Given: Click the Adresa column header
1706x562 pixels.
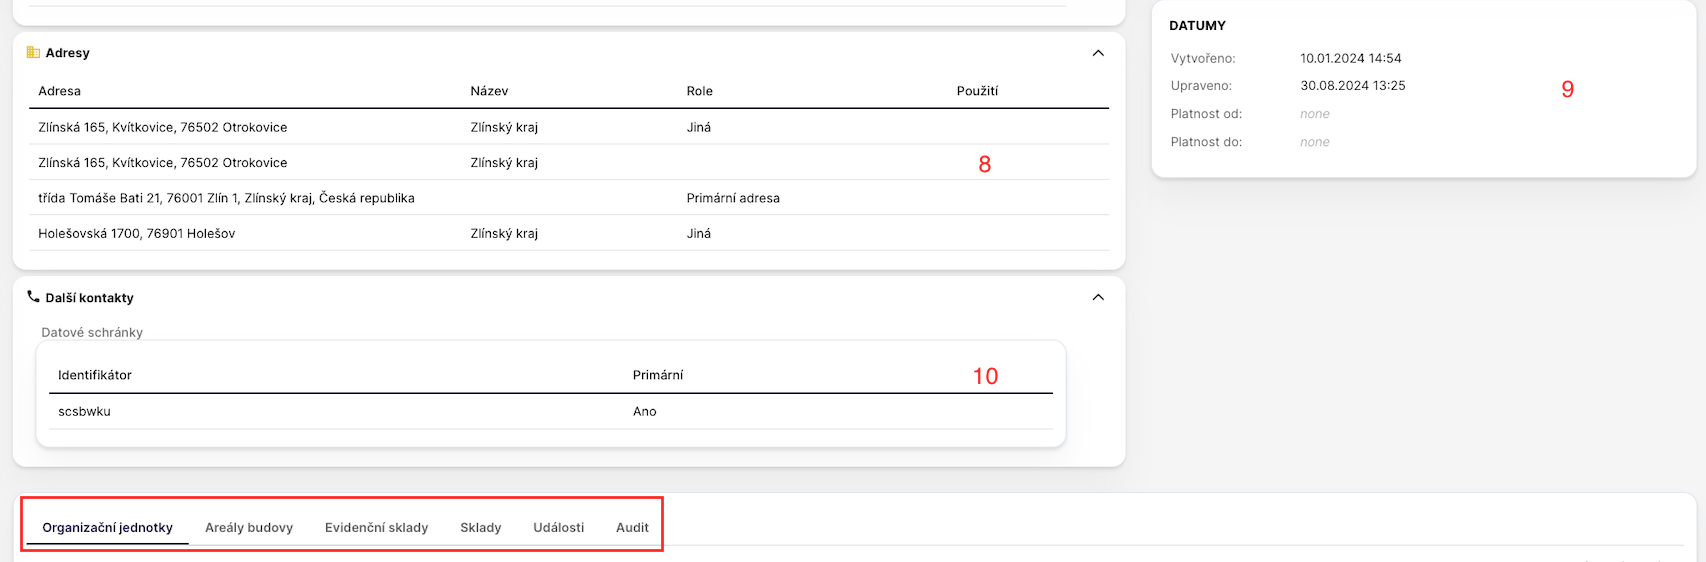Looking at the screenshot, I should pyautogui.click(x=60, y=91).
